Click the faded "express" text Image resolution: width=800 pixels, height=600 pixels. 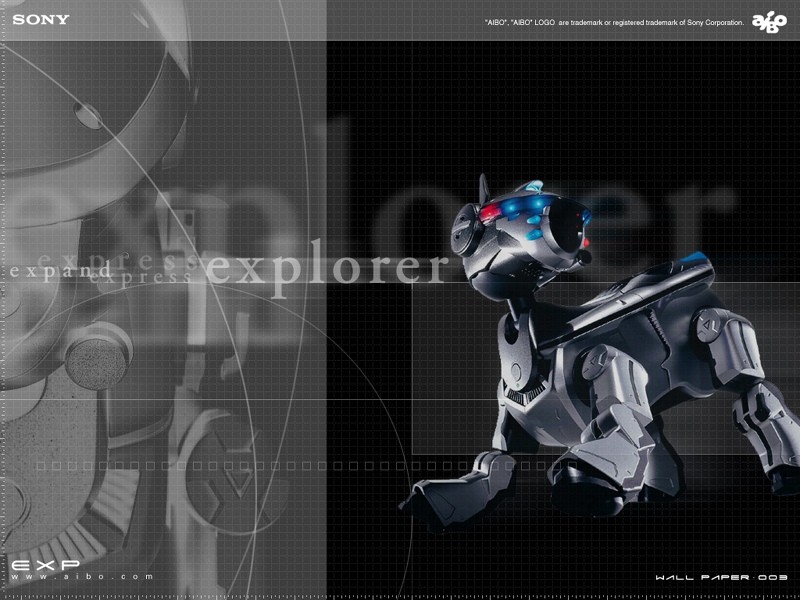(150, 262)
